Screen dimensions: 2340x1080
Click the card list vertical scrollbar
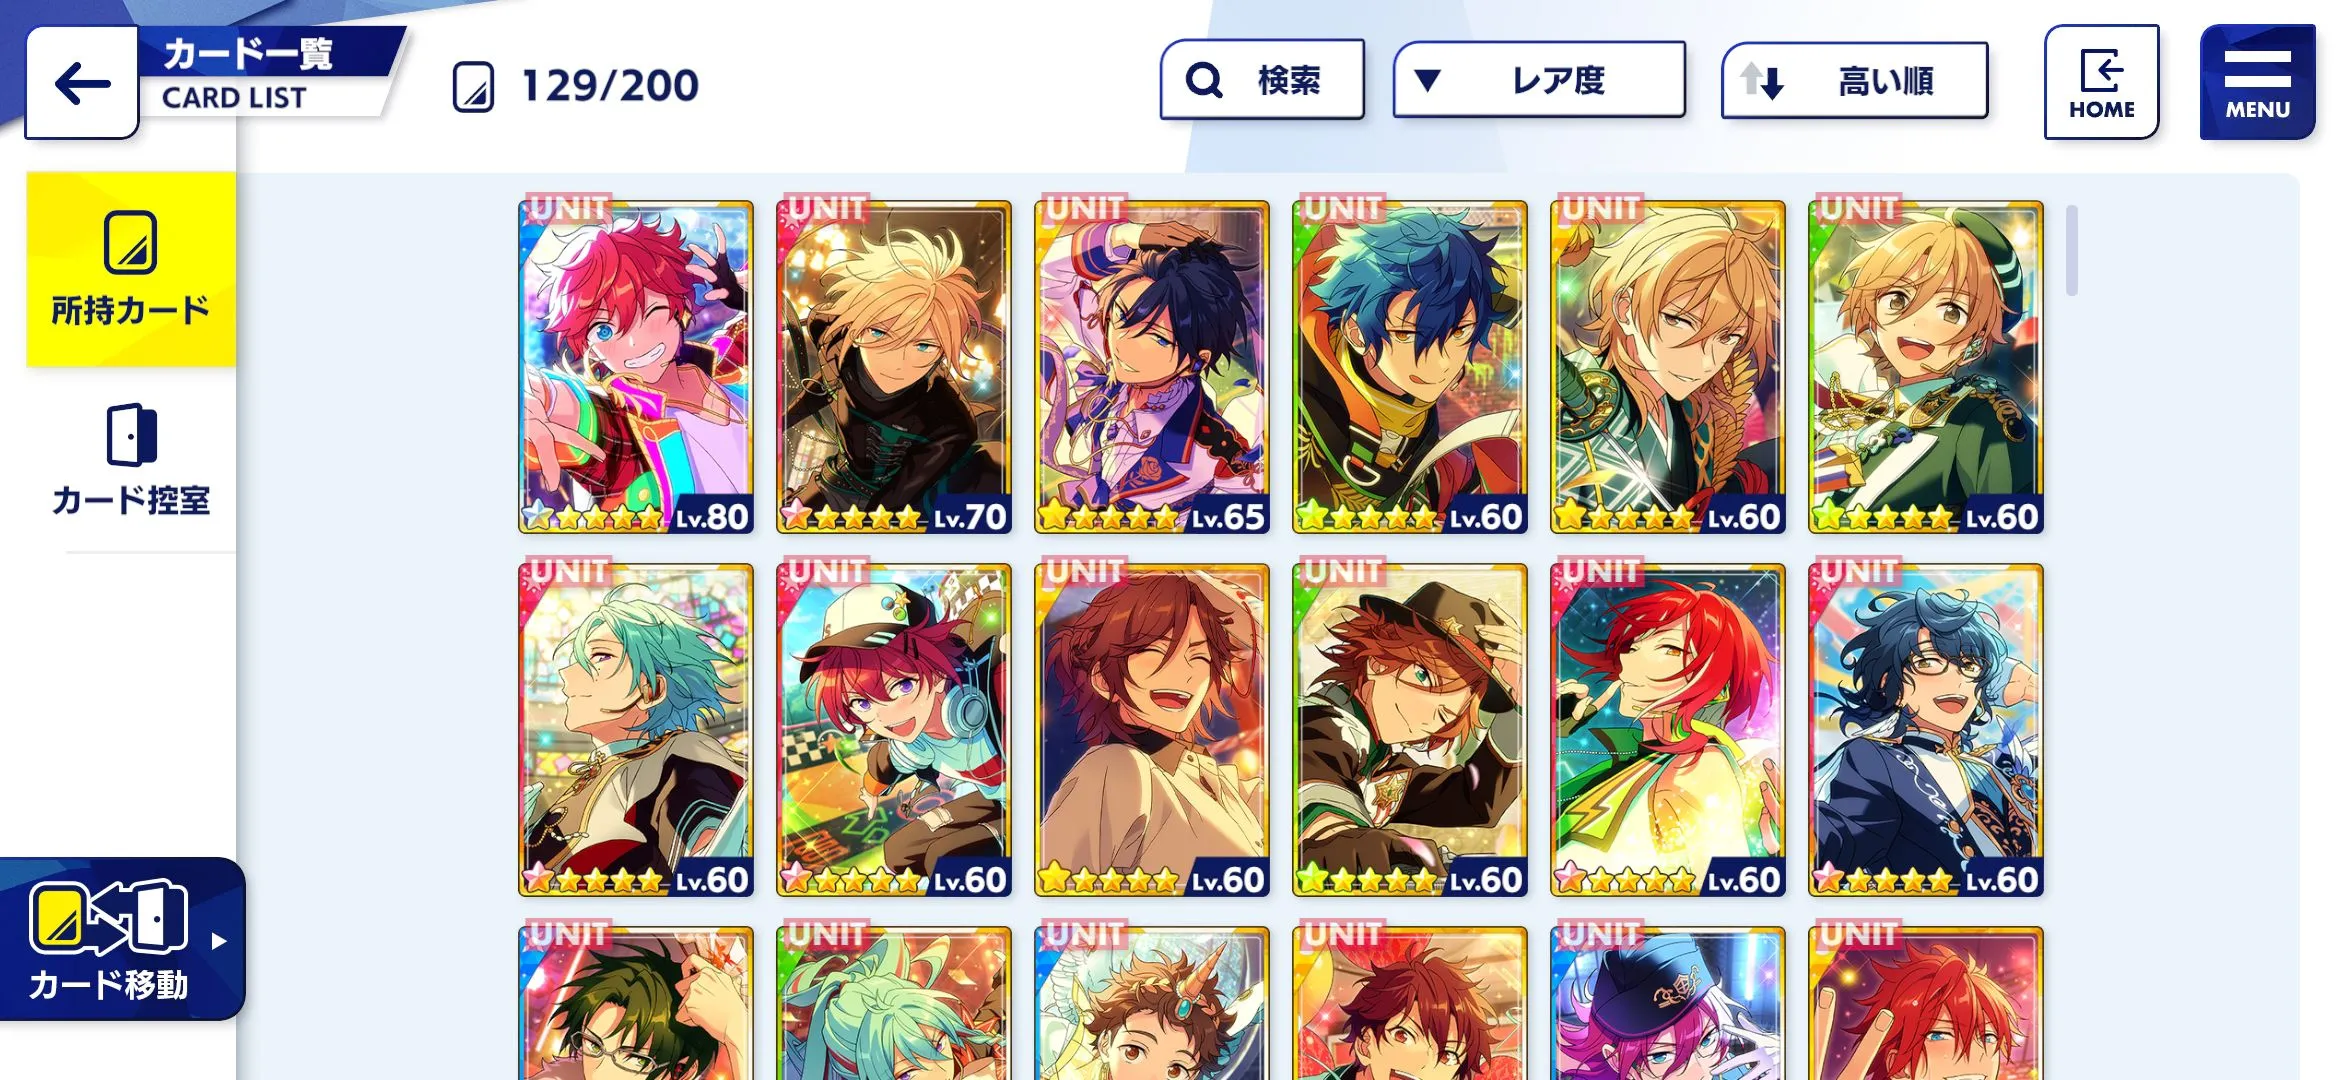2072,250
